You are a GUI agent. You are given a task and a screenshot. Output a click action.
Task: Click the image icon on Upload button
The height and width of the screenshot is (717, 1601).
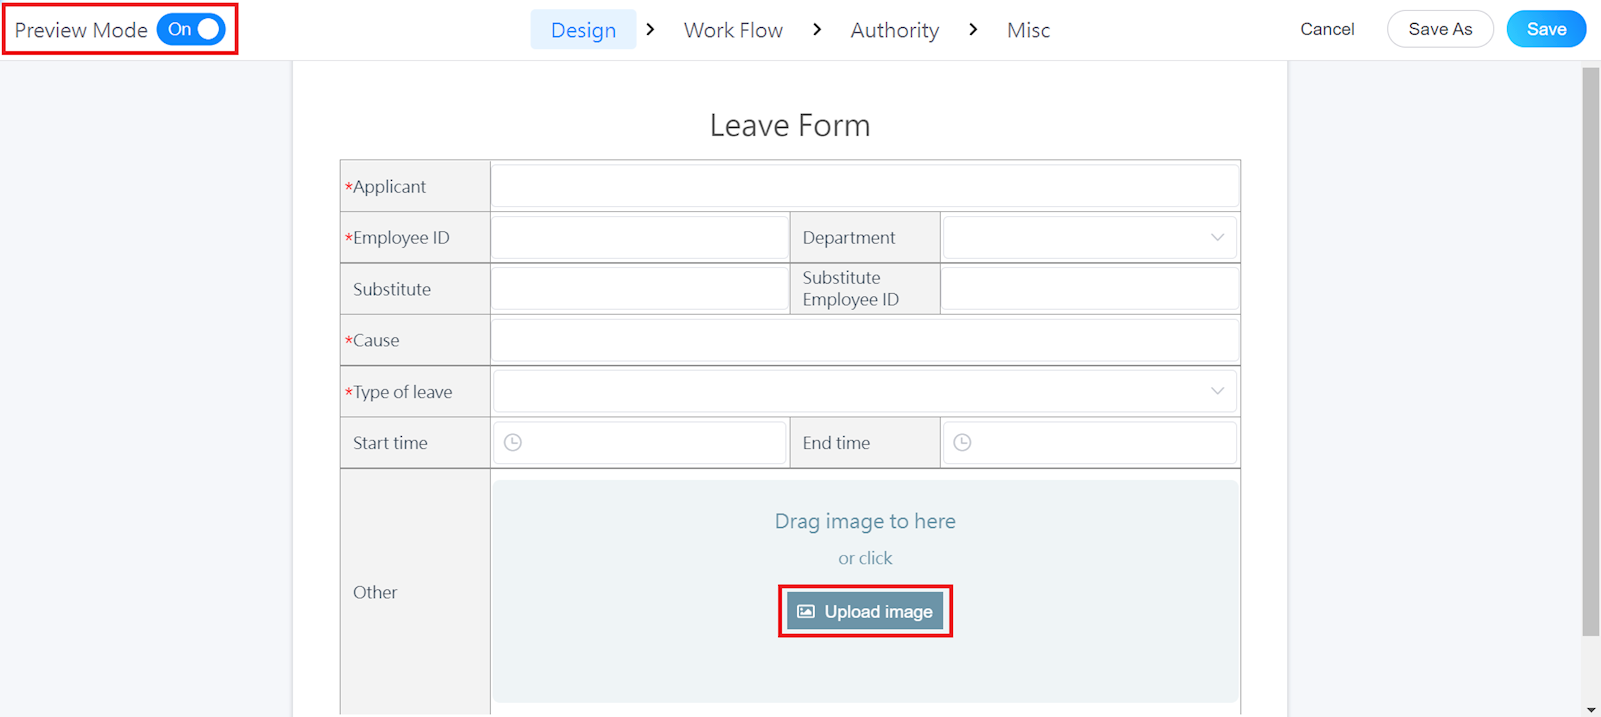click(806, 612)
